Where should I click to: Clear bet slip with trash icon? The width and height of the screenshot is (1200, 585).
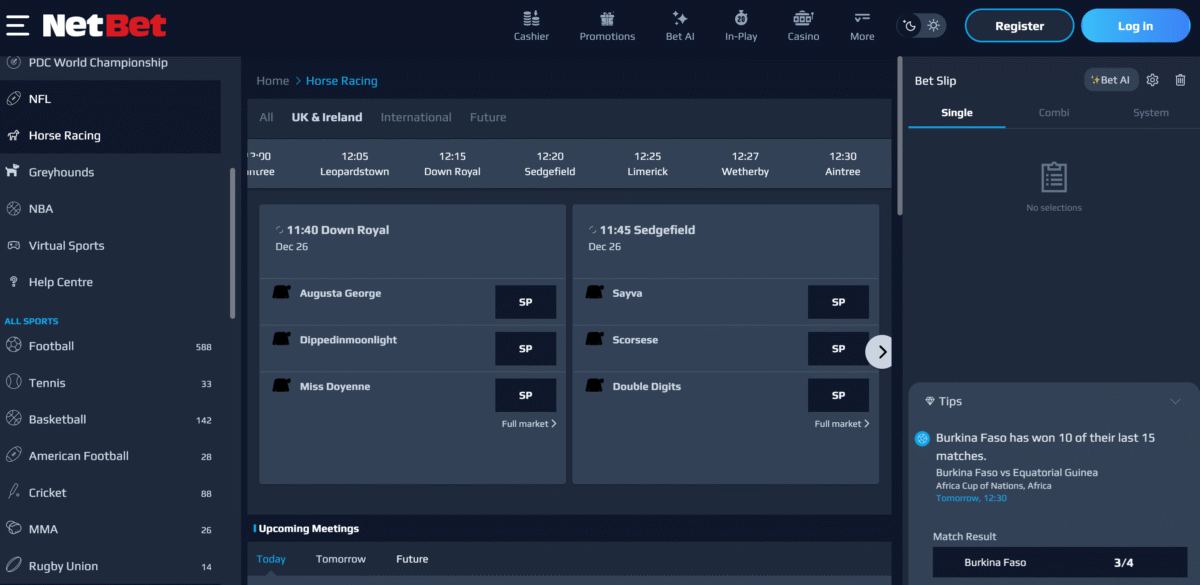click(1180, 80)
